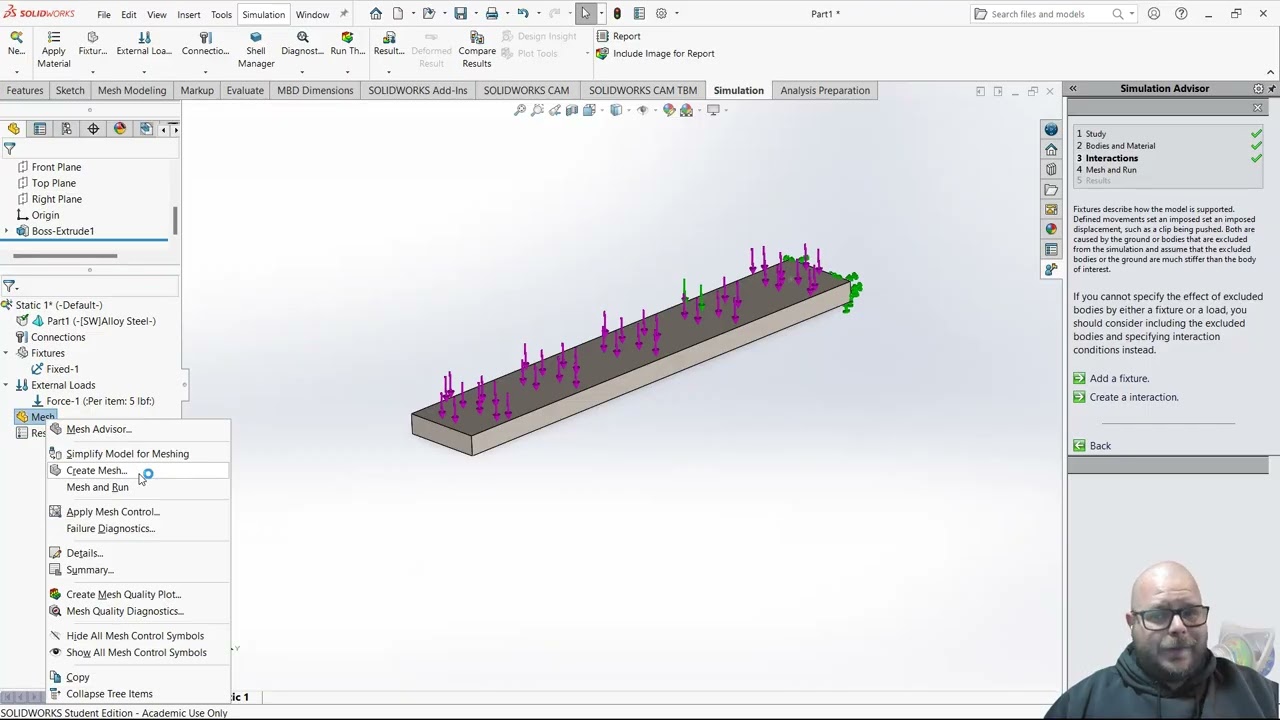Screen dimensions: 1280x720
Task: Click the Back link in Simulation Advisor
Action: point(1100,446)
